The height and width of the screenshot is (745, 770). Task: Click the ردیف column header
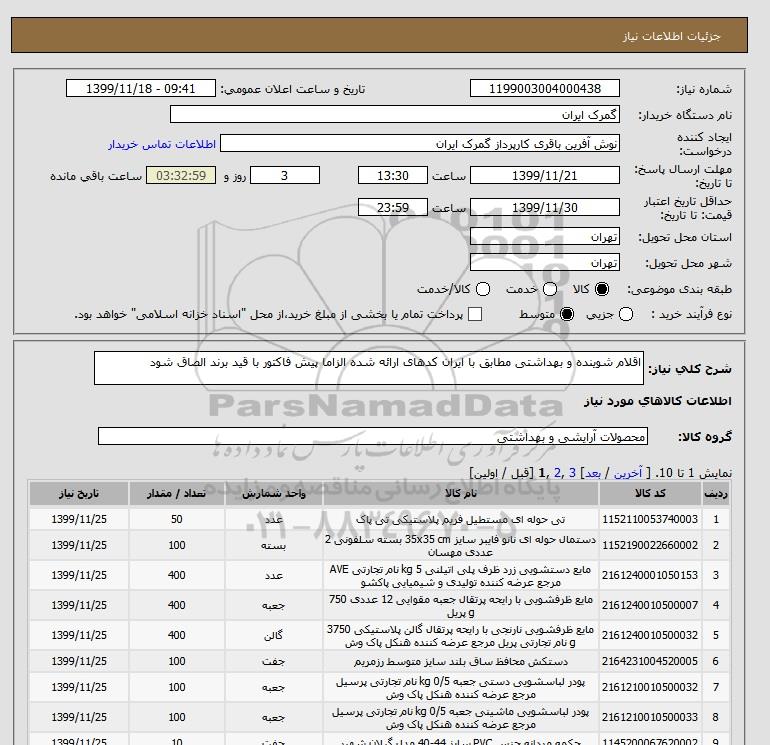click(715, 494)
